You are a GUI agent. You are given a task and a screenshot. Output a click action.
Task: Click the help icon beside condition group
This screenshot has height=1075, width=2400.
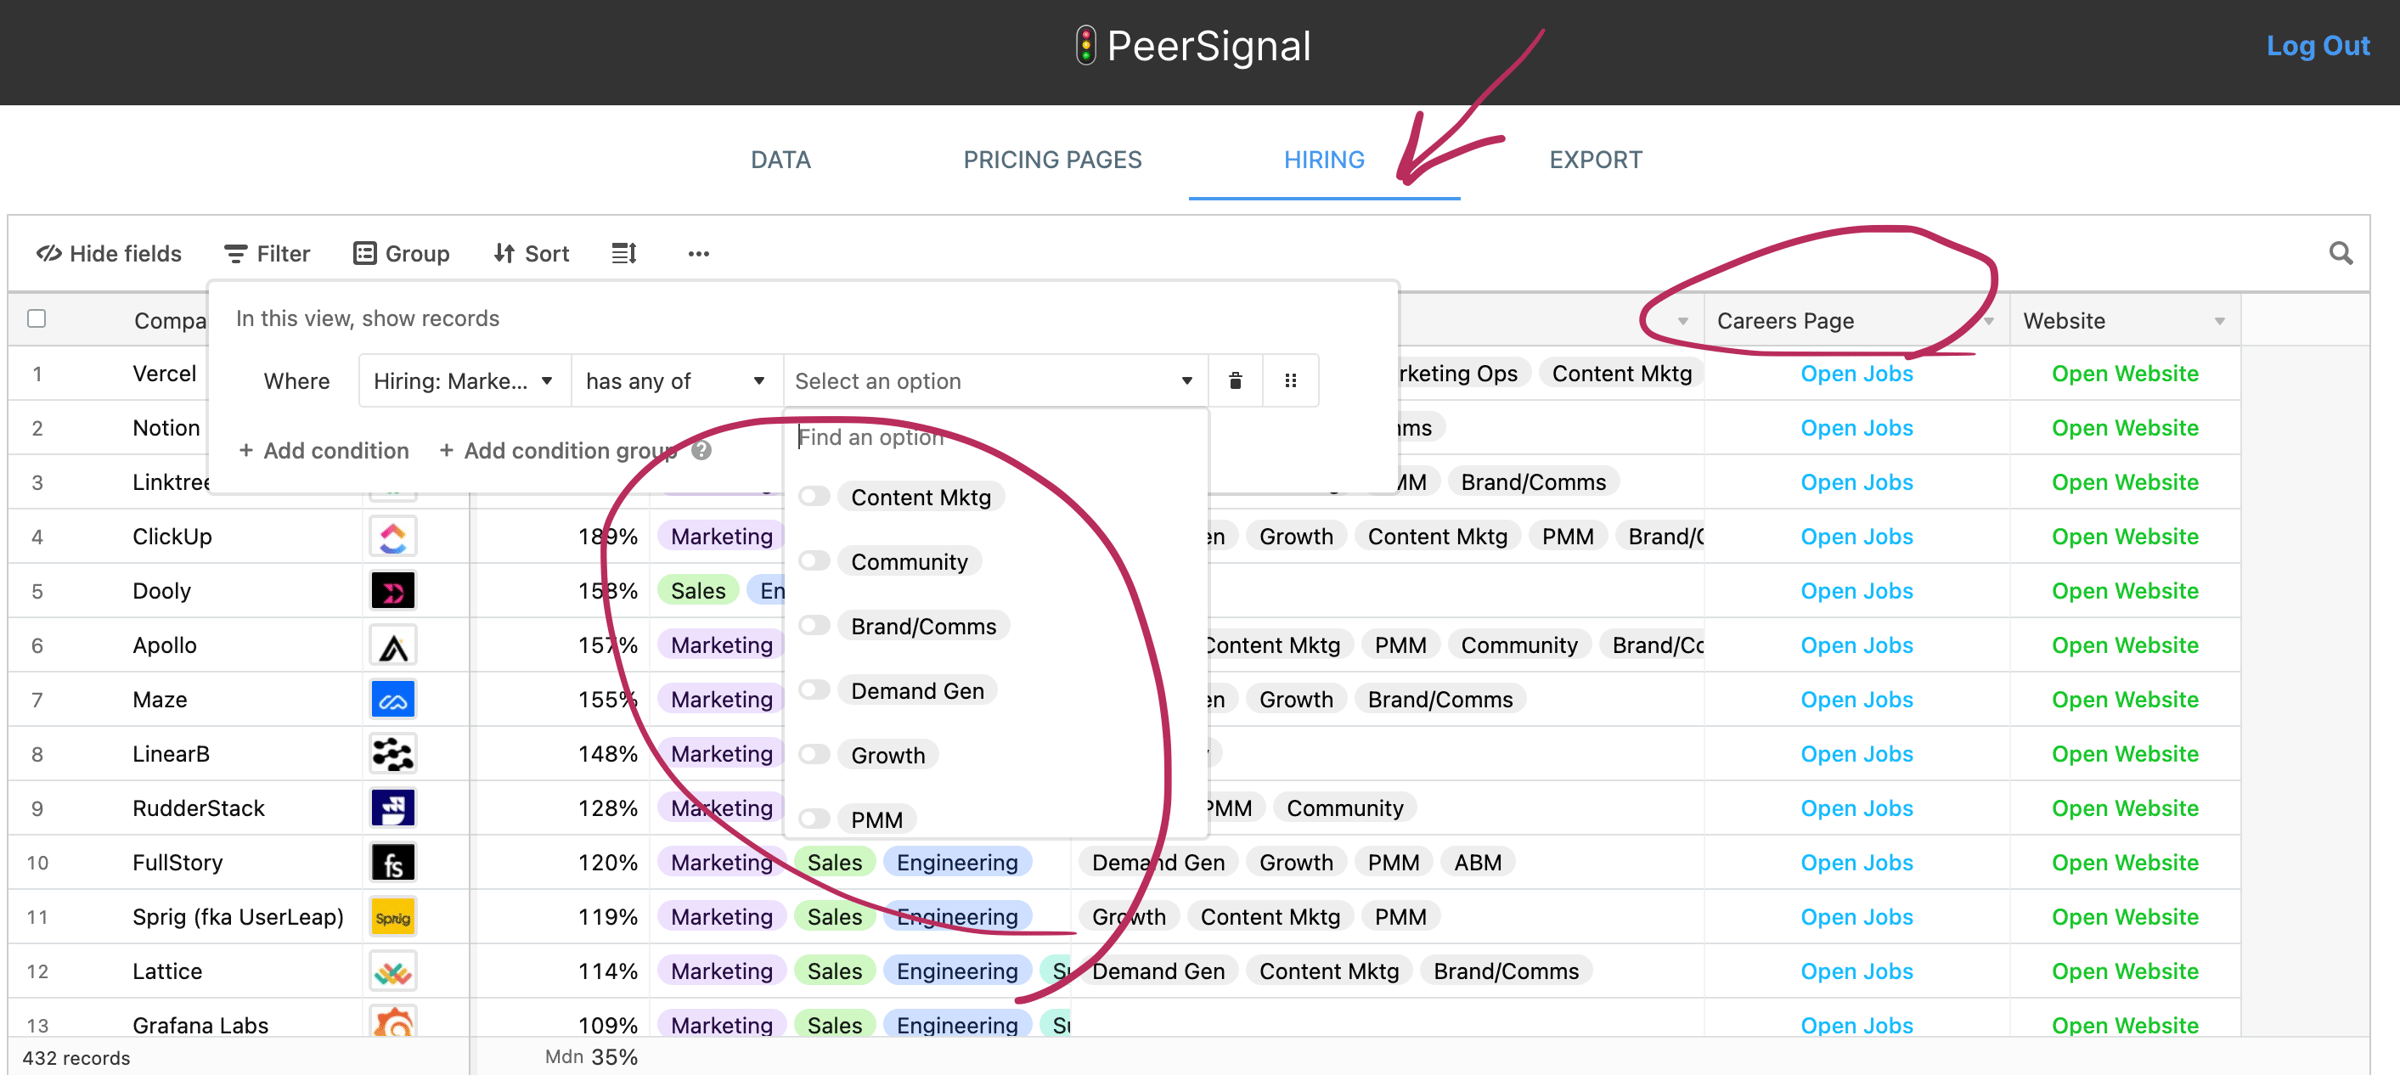702,450
